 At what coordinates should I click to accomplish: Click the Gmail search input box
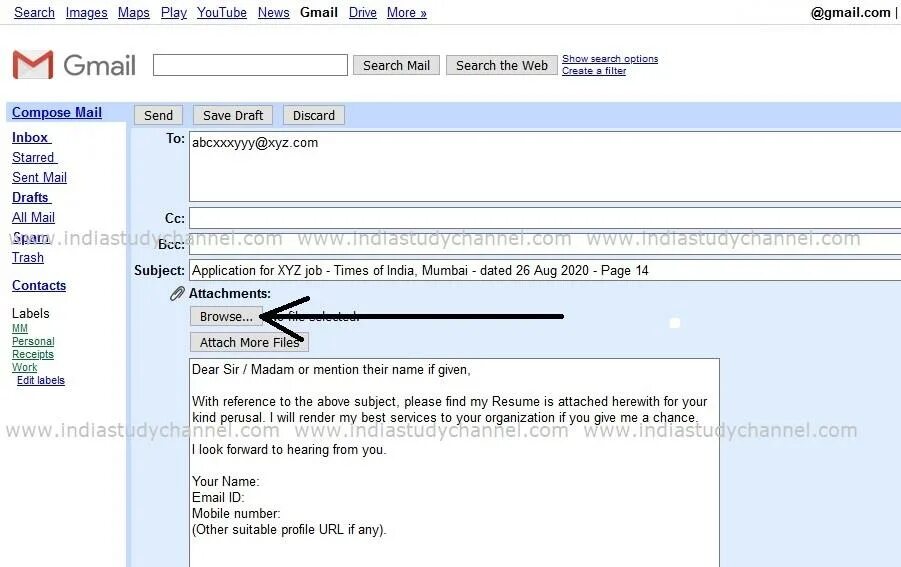click(x=250, y=65)
